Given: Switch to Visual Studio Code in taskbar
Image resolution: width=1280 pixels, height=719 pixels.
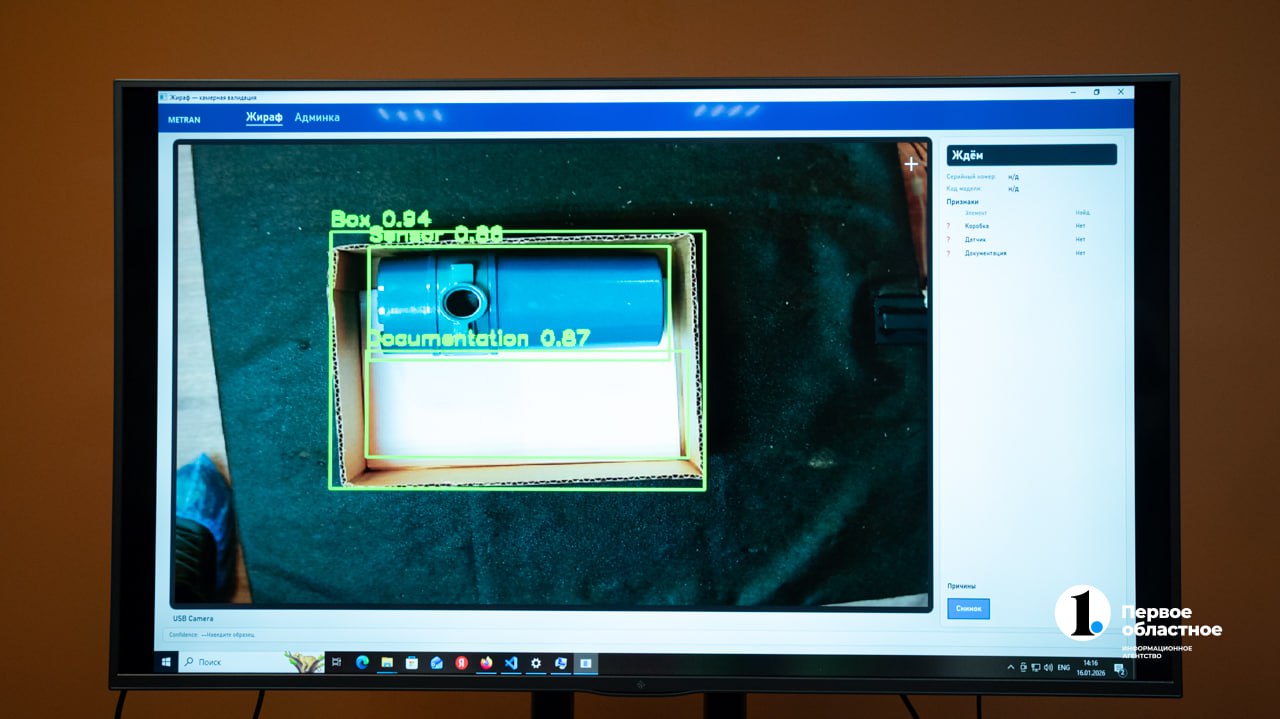Looking at the screenshot, I should pyautogui.click(x=511, y=662).
